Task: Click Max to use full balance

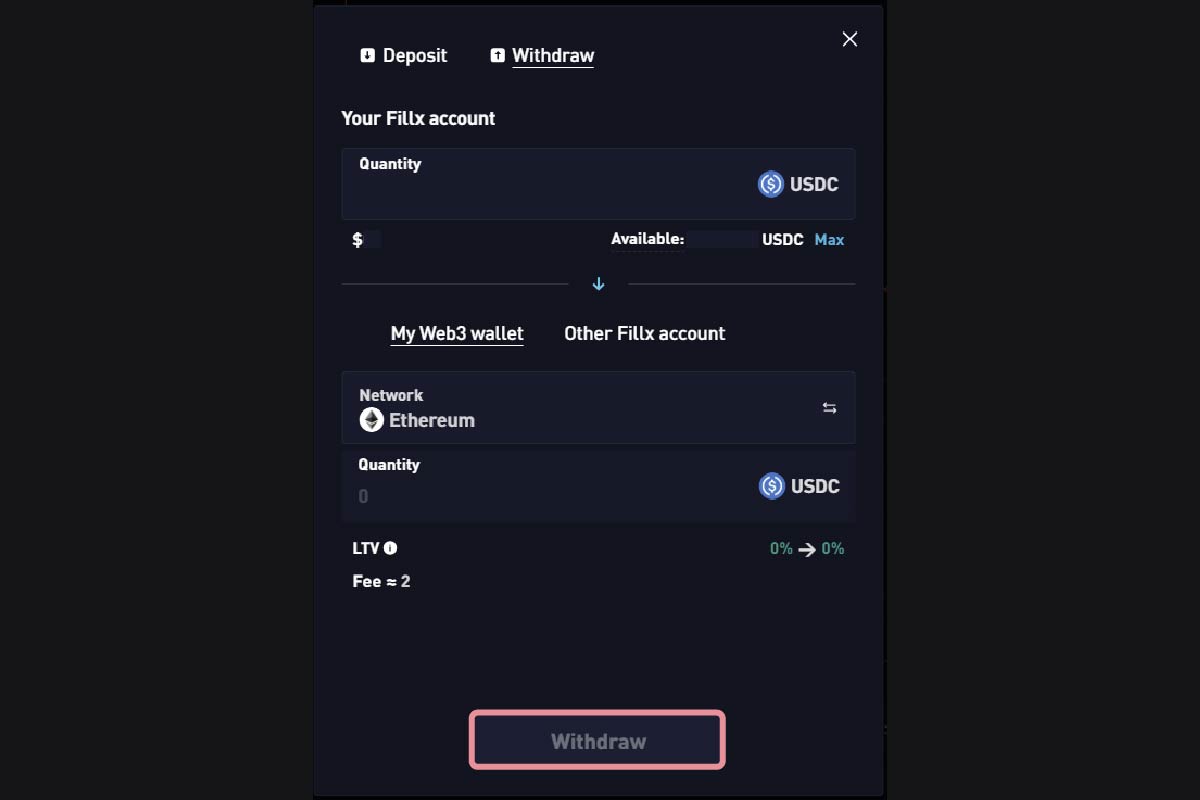Action: click(829, 240)
